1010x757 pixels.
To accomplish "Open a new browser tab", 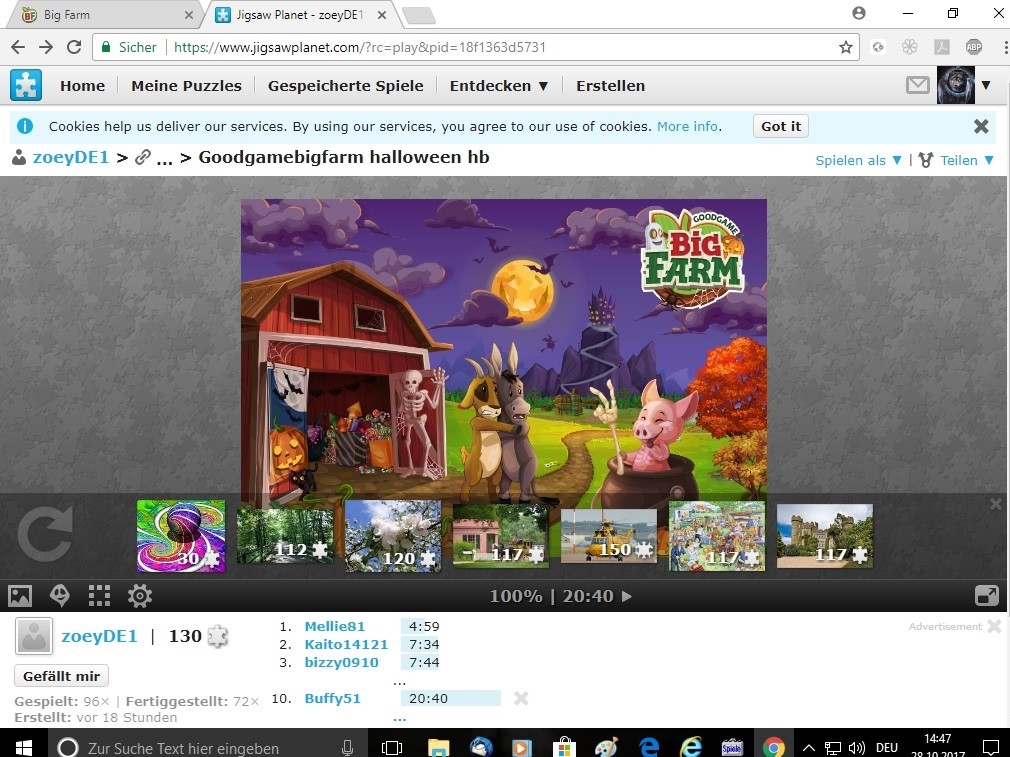I will [419, 15].
